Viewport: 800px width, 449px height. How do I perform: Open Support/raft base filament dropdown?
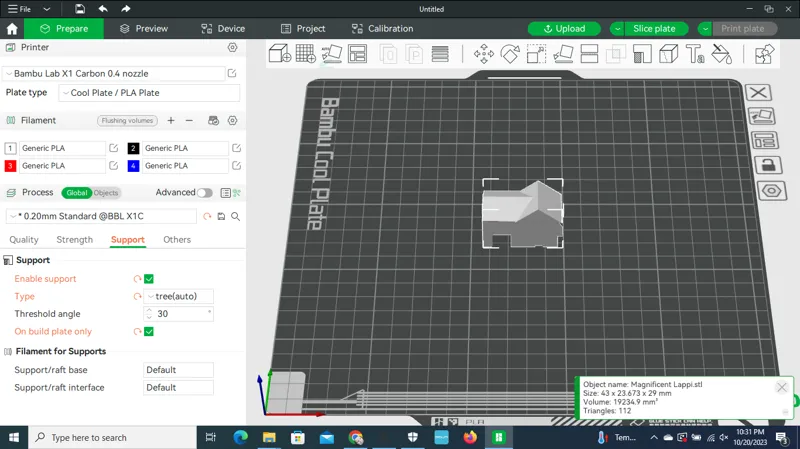(178, 370)
